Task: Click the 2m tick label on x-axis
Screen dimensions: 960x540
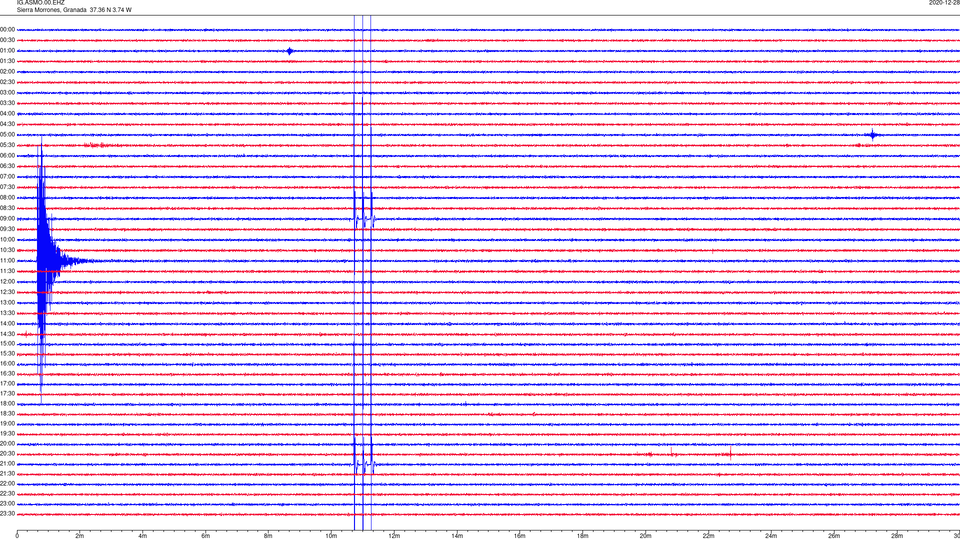Action: (x=80, y=536)
